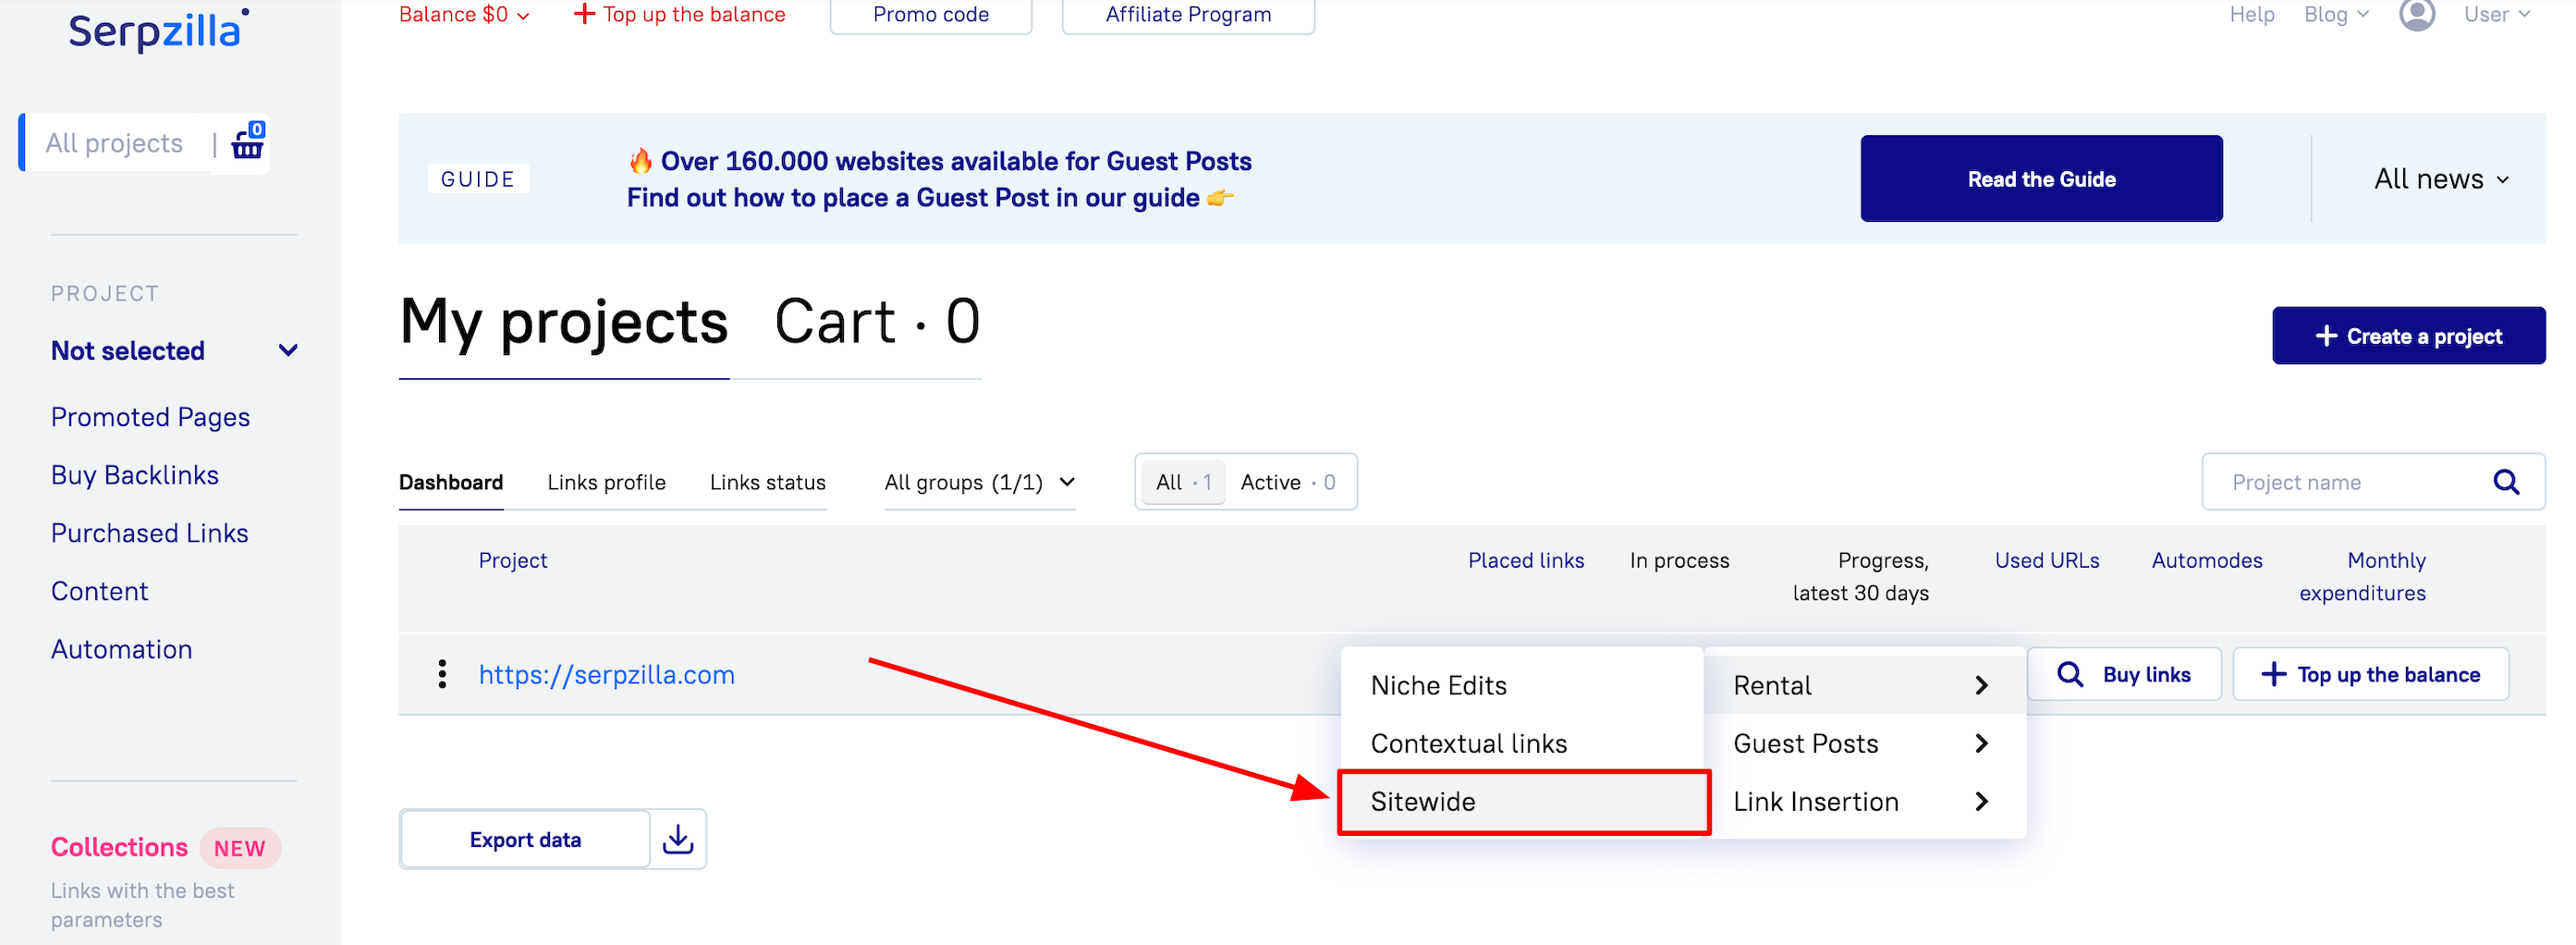Sort by the Used URLs column header
The width and height of the screenshot is (2576, 945).
click(x=2046, y=560)
